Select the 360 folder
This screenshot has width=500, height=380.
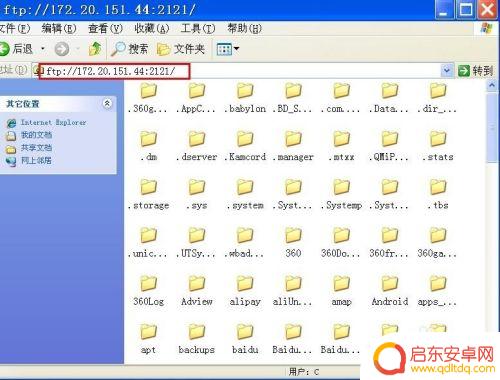[293, 243]
